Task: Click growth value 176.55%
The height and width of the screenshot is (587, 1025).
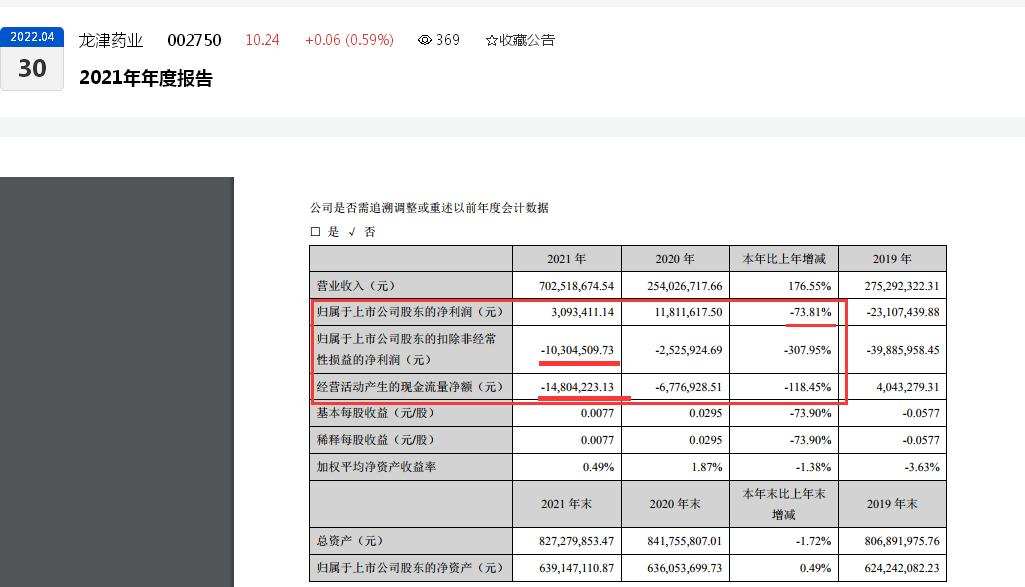Action: [809, 286]
